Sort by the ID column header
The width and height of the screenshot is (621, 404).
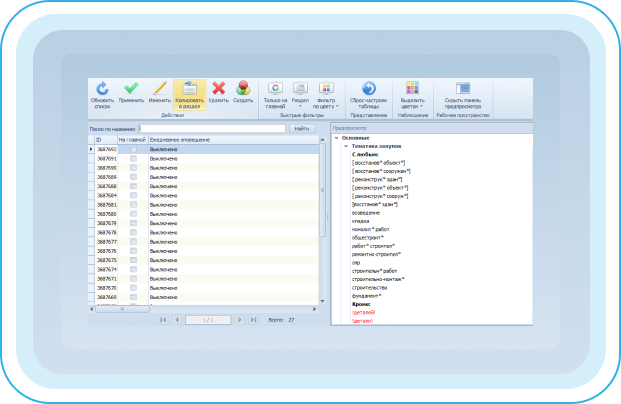pyautogui.click(x=106, y=140)
